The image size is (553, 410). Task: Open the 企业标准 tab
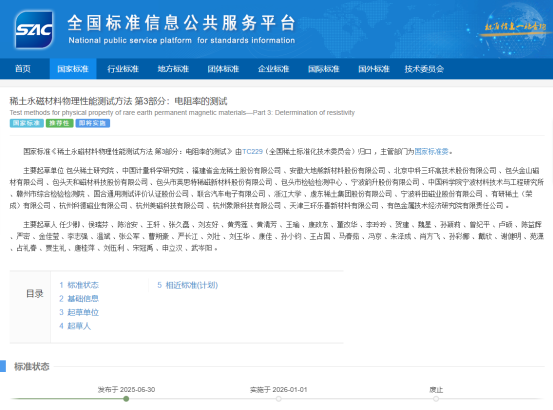point(273,69)
